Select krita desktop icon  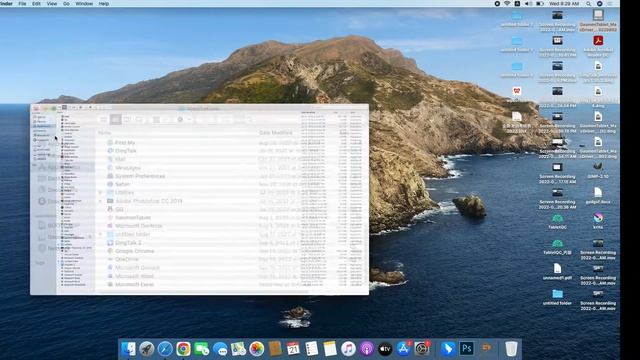coord(598,221)
